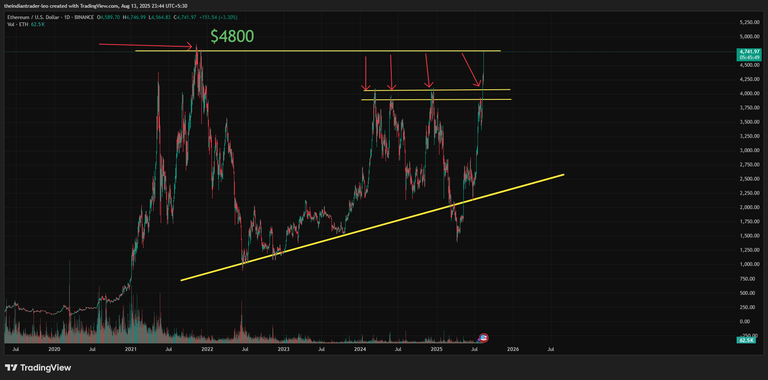Click the 2021 label on time axis

(x=131, y=350)
